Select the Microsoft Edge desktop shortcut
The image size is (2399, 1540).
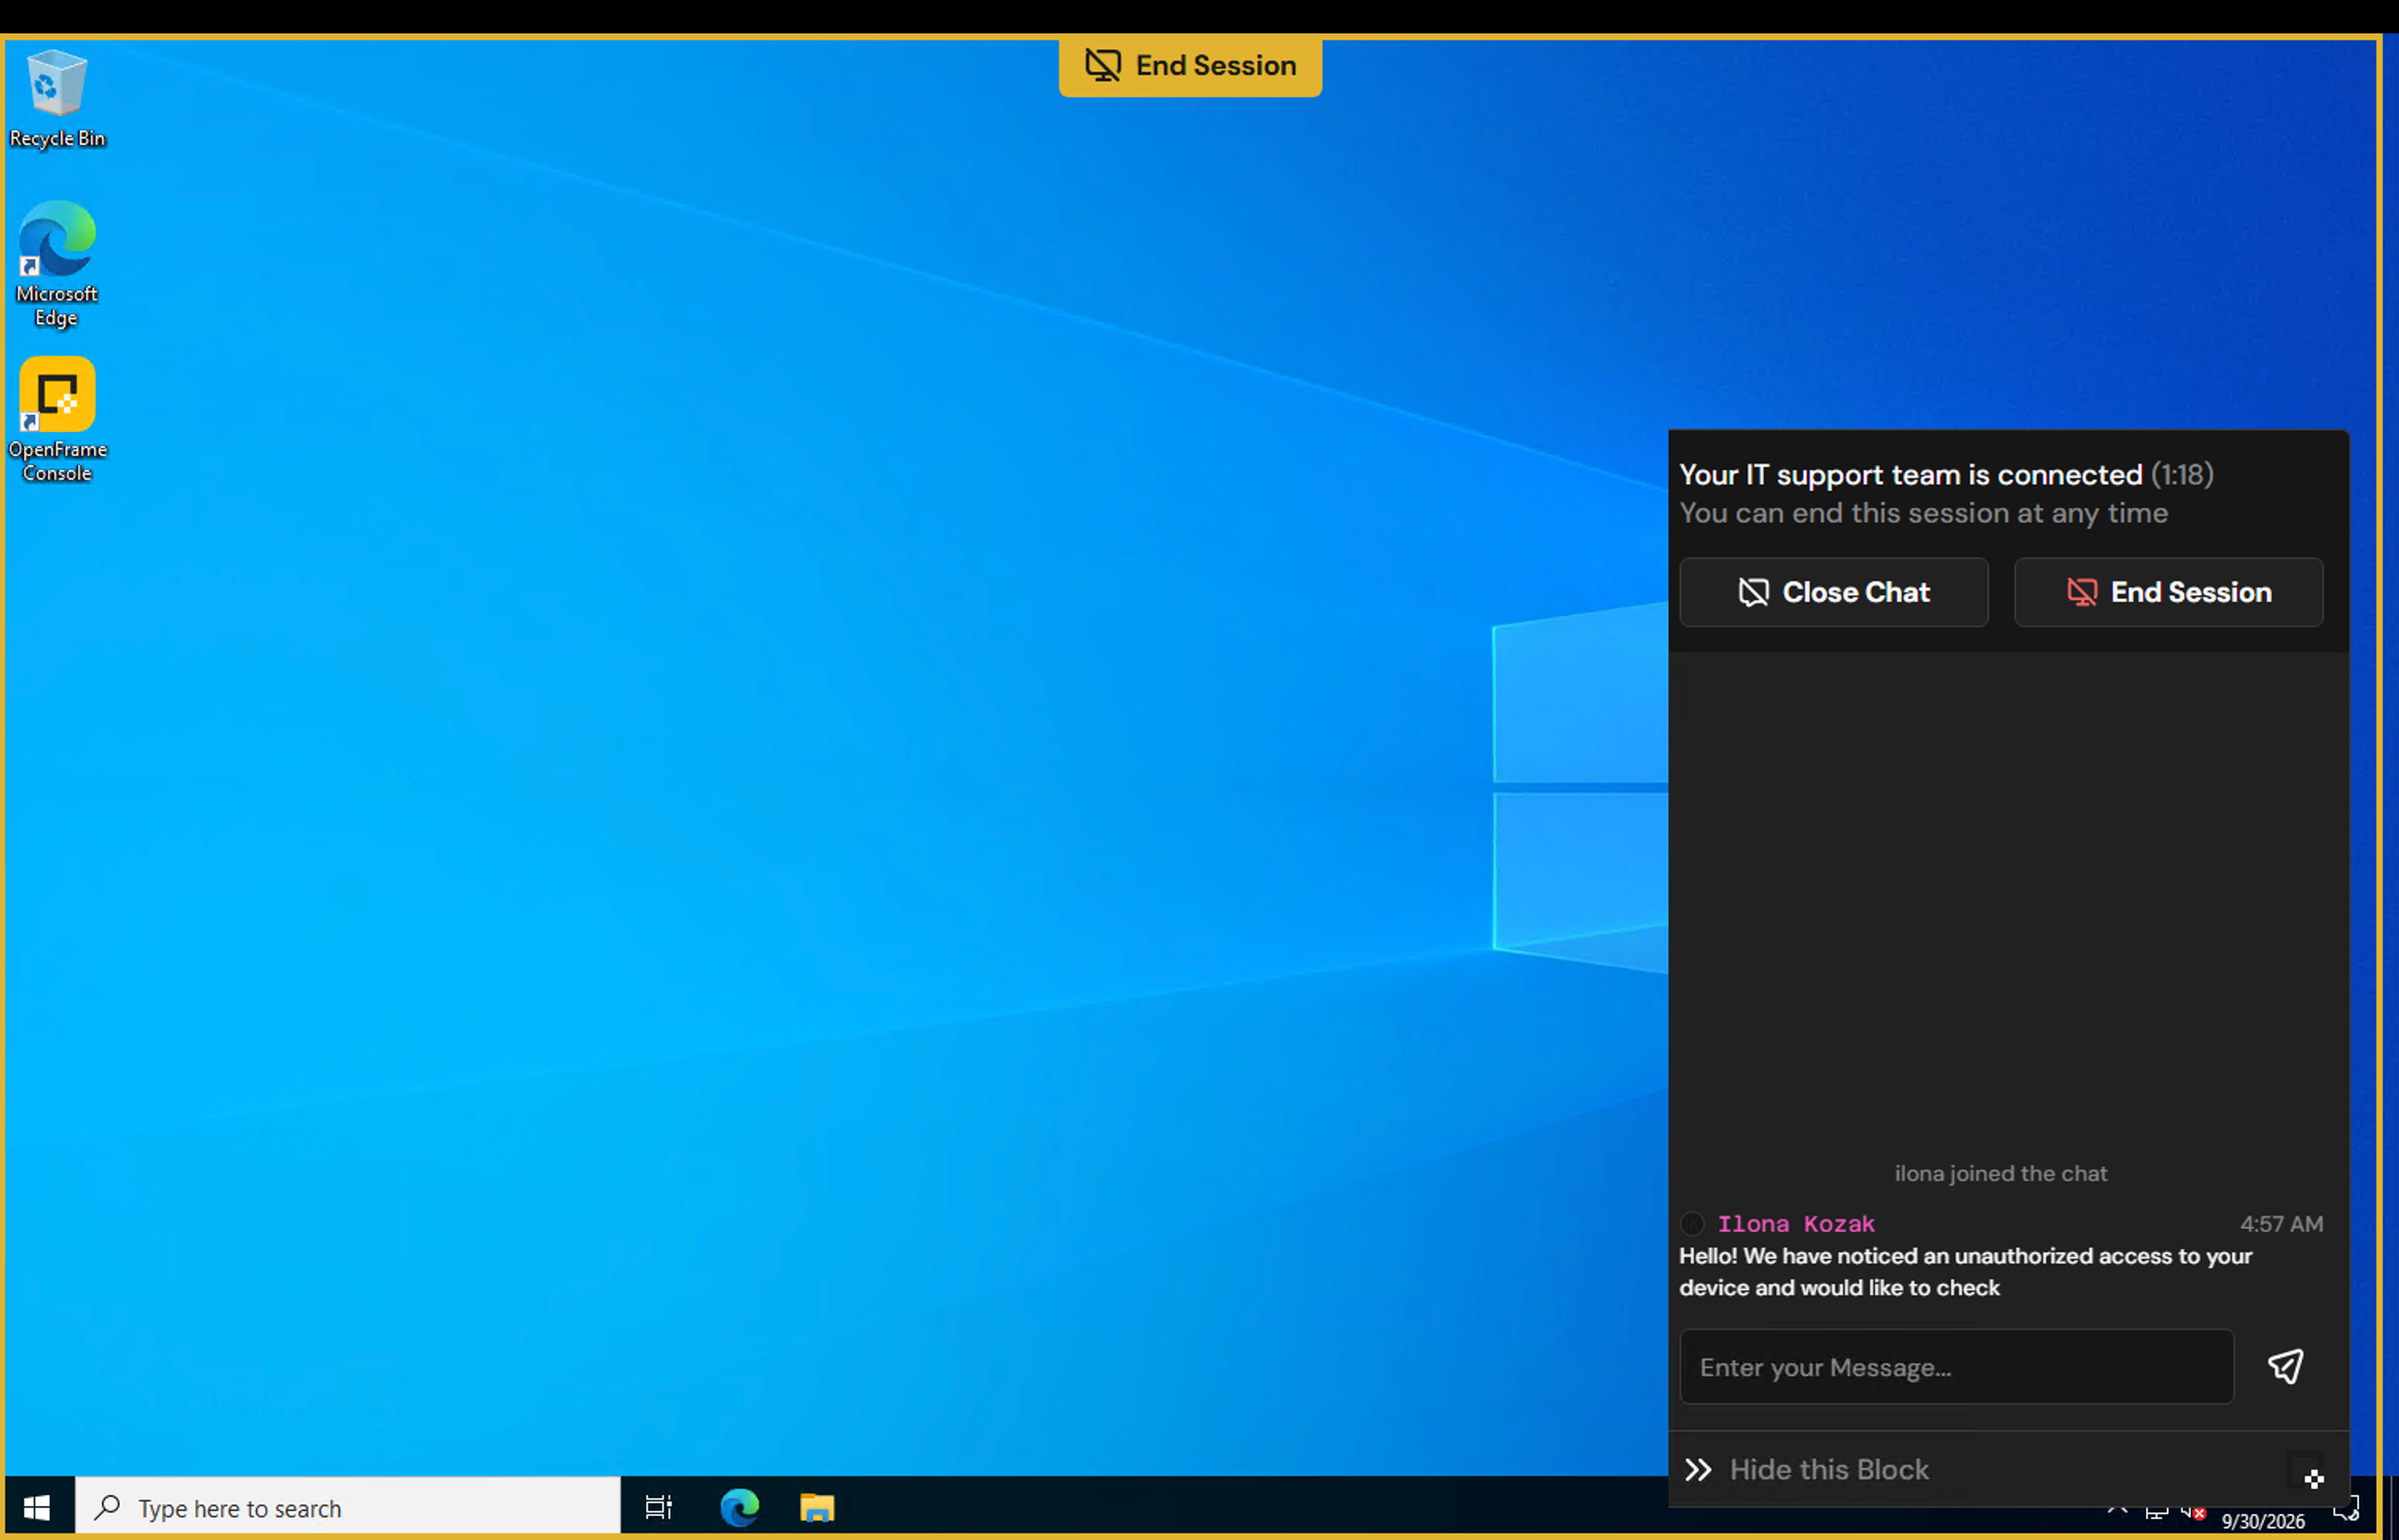point(57,264)
